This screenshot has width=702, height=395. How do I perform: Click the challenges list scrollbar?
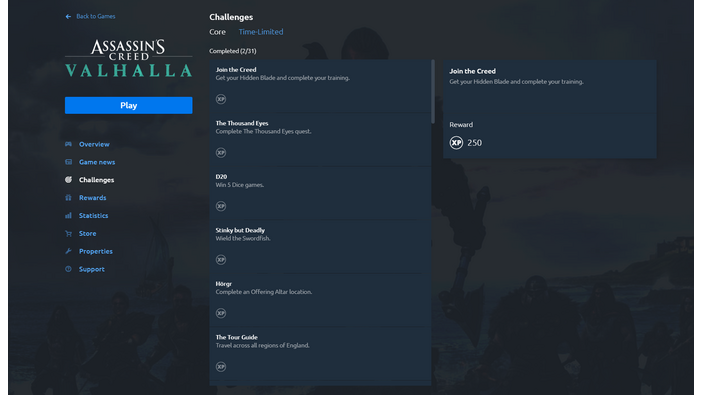point(432,92)
